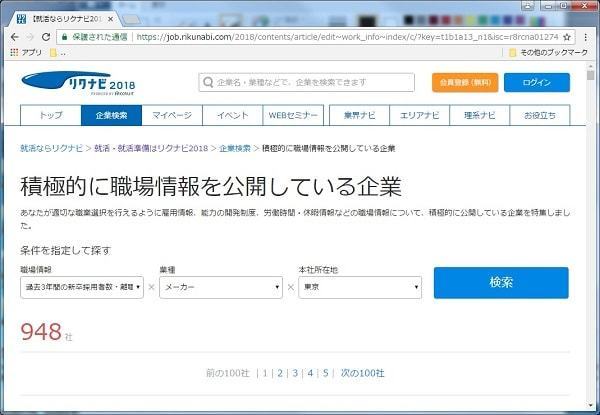This screenshot has width=600, height=415.
Task: Click the 条件を指定して探す label
Action: click(65, 251)
